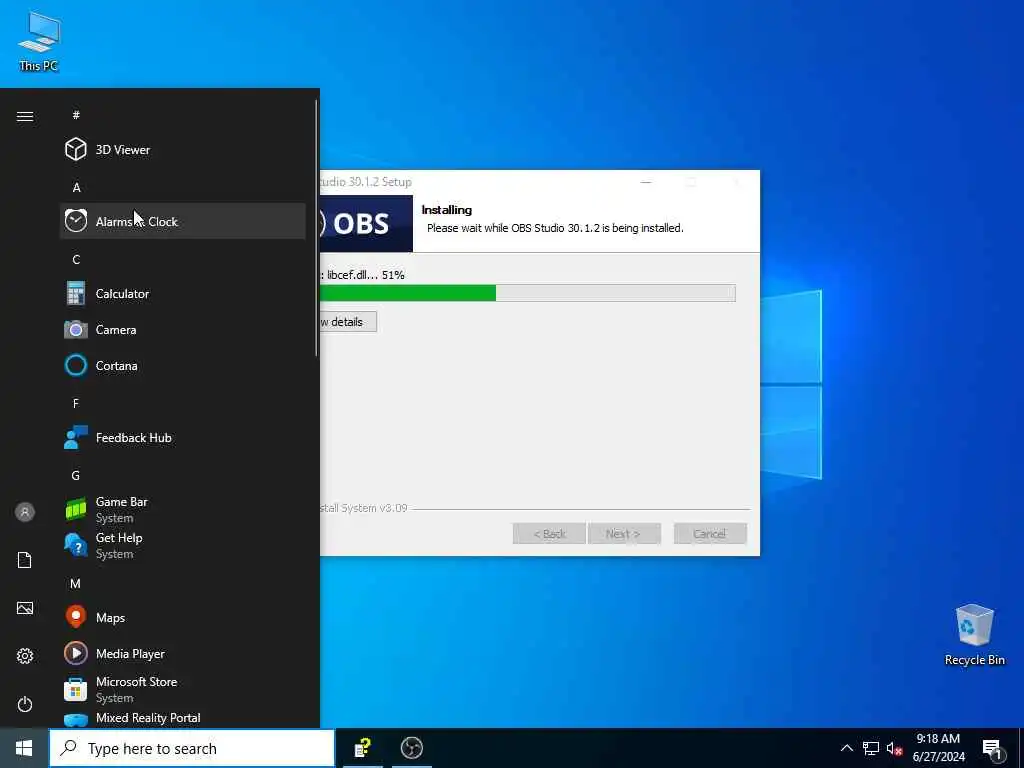The image size is (1024, 768).
Task: Open Mixed Reality Portal
Action: pos(182,718)
